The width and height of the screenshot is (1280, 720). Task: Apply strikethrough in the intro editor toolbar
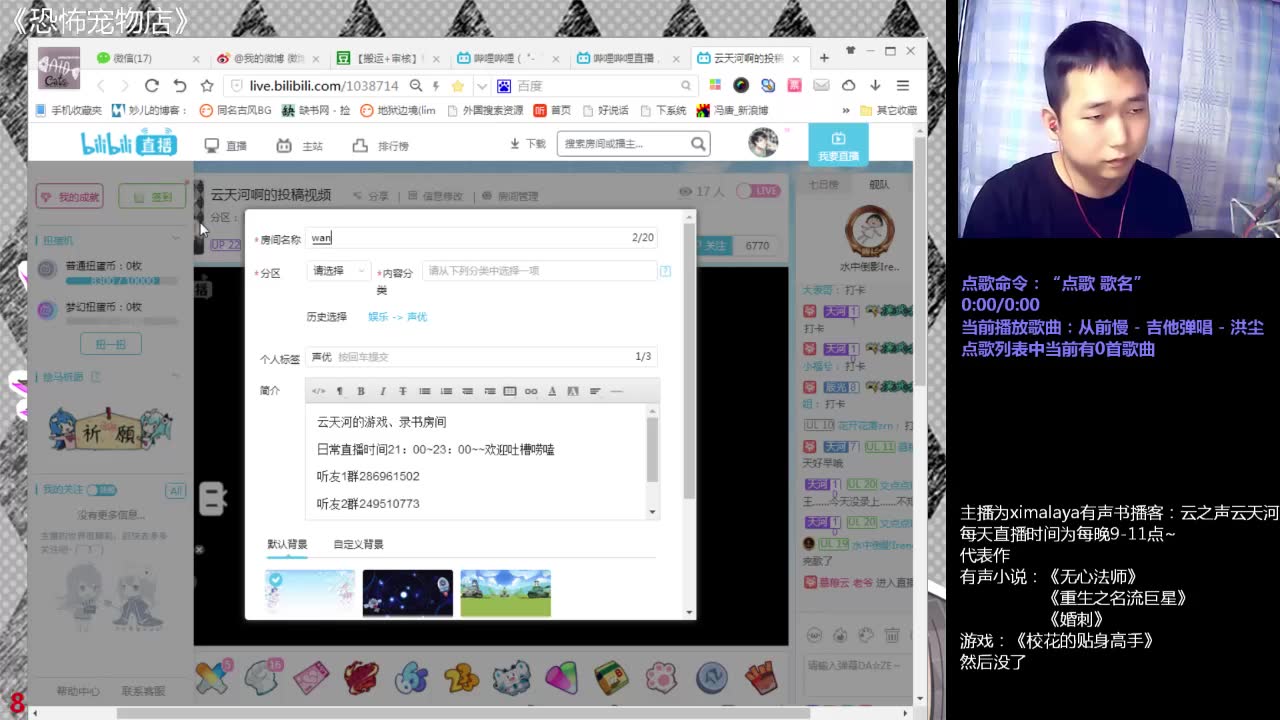coord(403,391)
